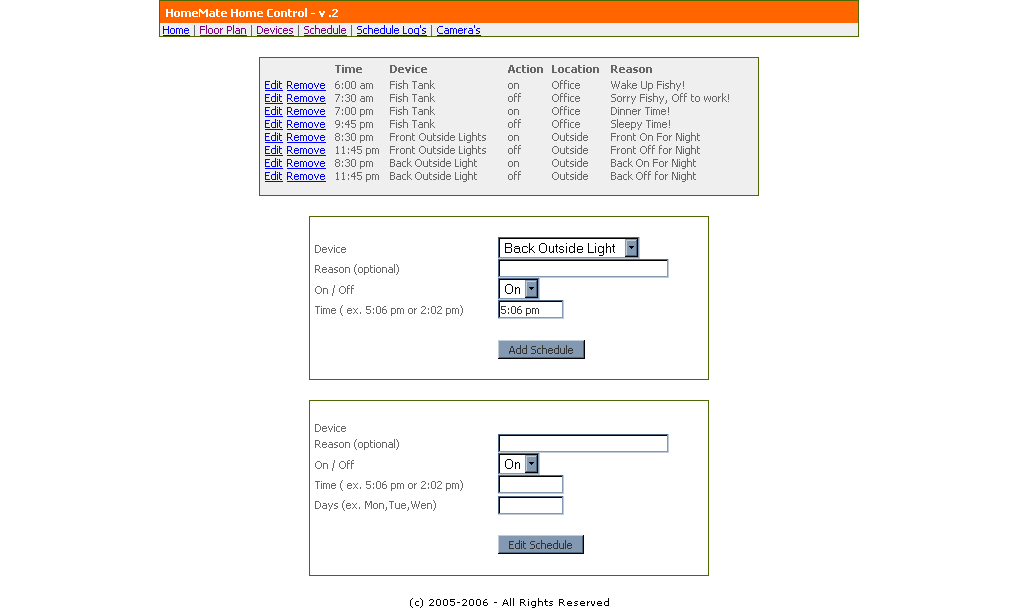1018x608 pixels.
Task: Open the Camera's page link
Action: 458,30
